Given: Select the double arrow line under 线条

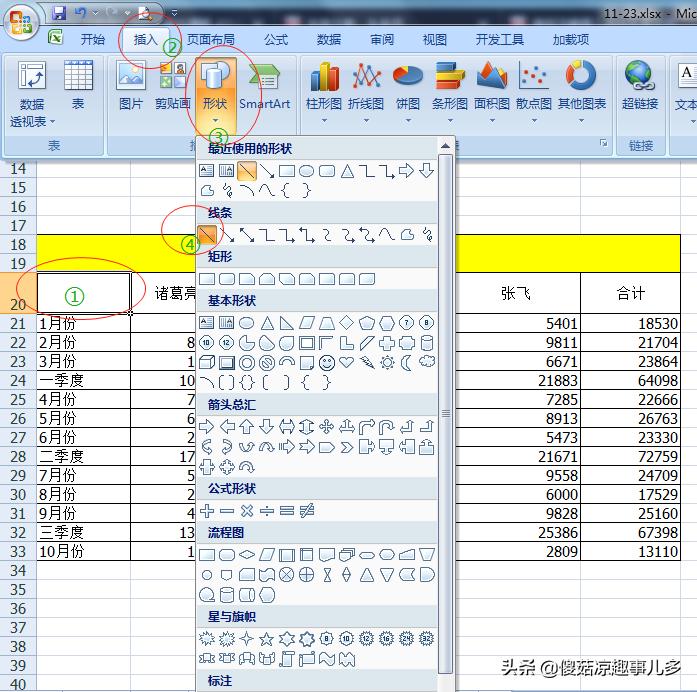Looking at the screenshot, I should [x=247, y=234].
